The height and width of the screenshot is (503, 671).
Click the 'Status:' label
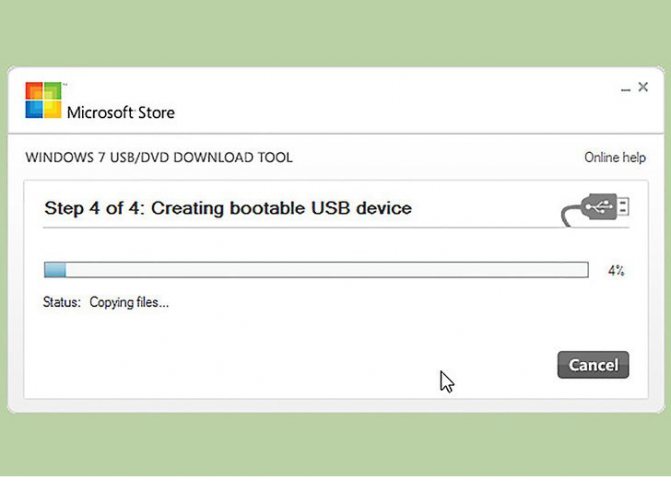point(62,302)
